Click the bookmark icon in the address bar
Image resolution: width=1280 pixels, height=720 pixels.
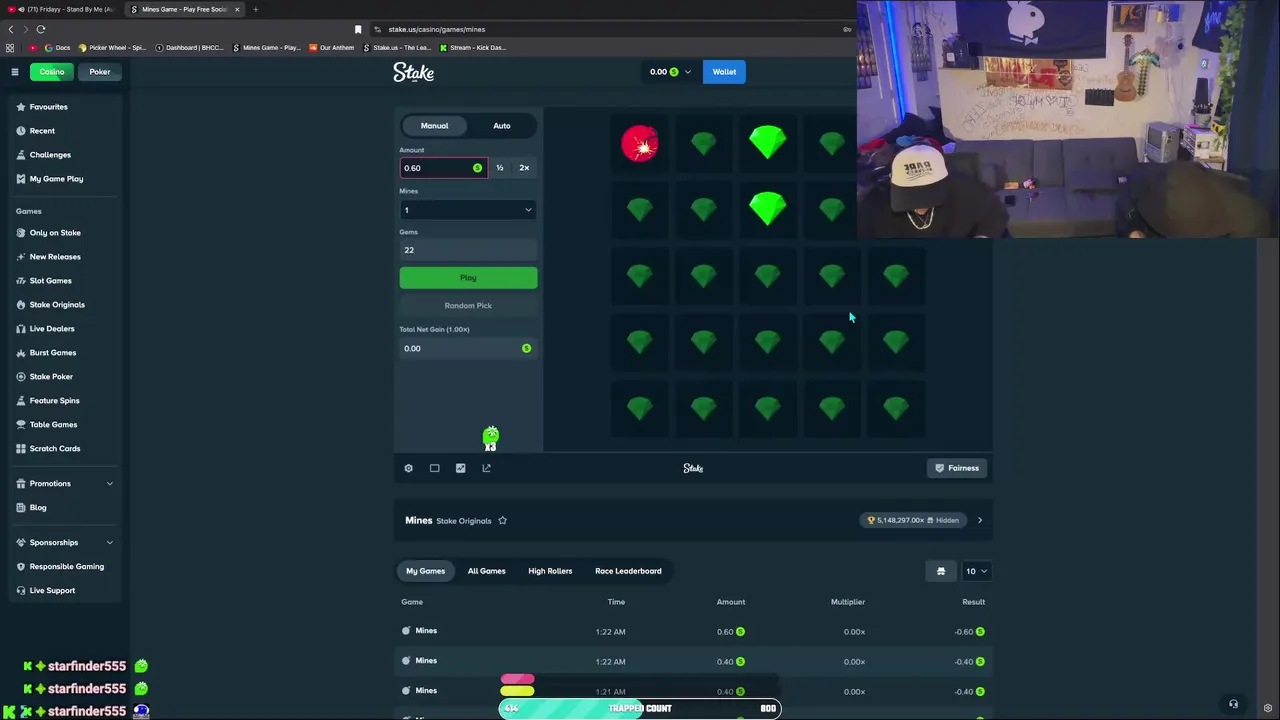[x=358, y=29]
